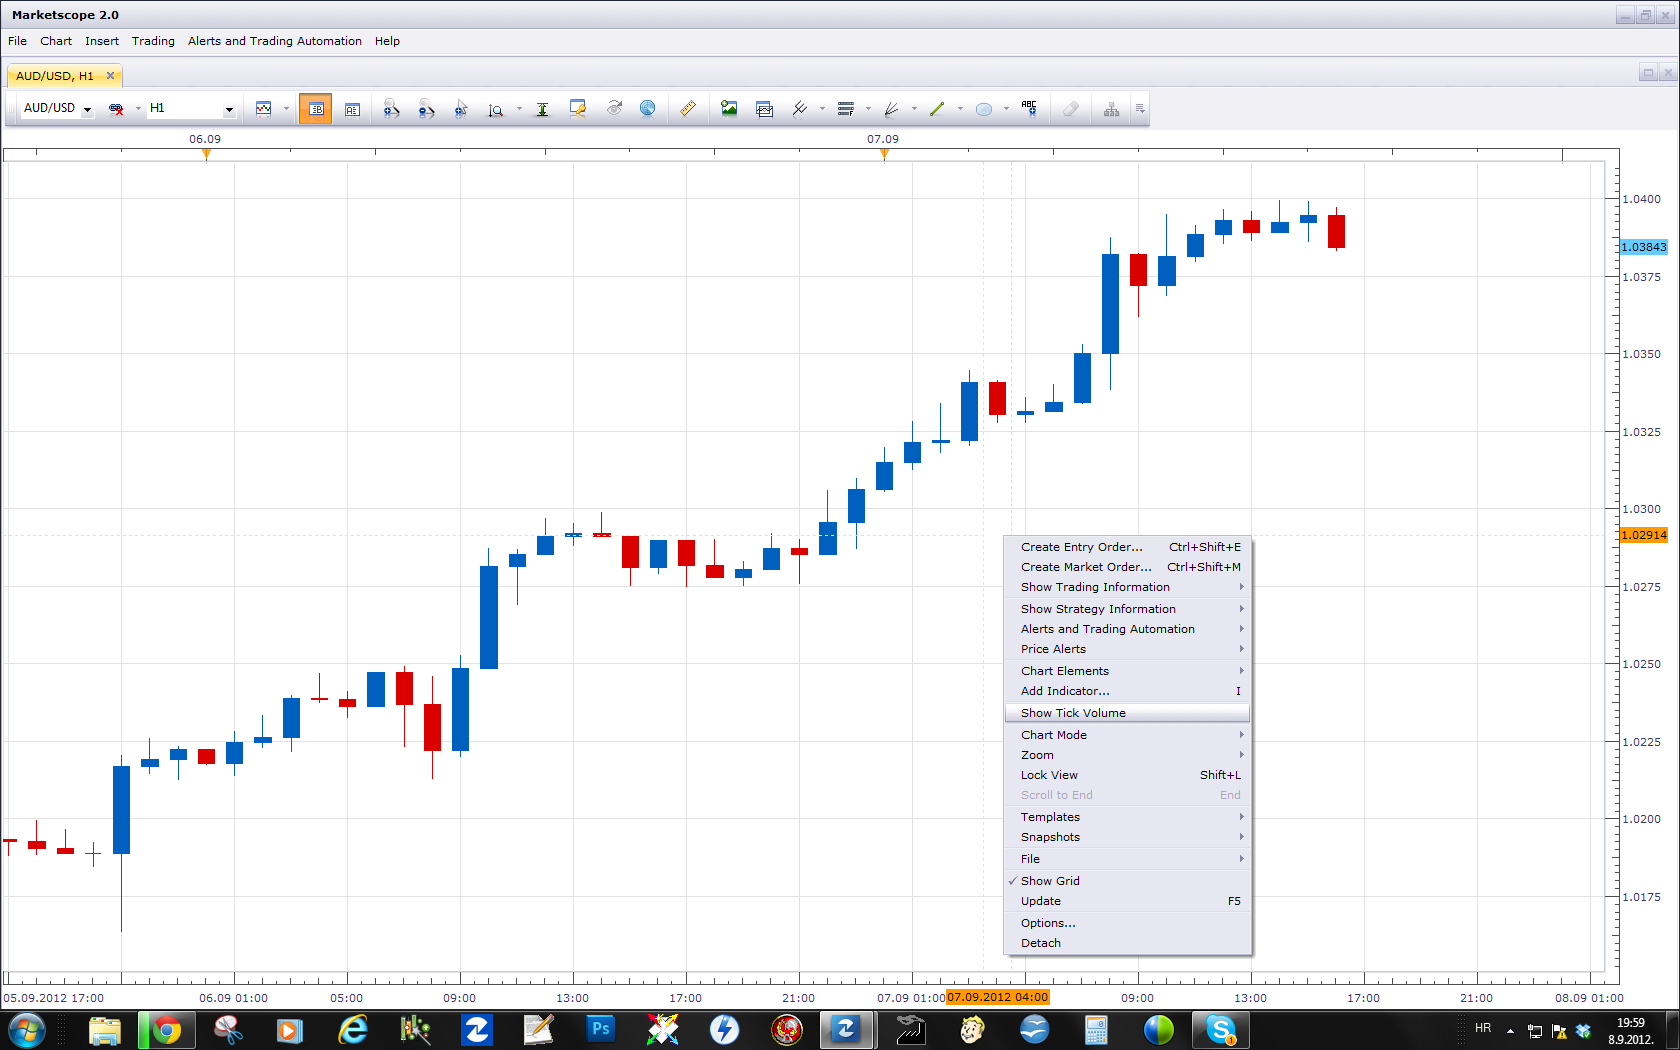Click the zoom magnifier toolbar icon

pos(496,109)
